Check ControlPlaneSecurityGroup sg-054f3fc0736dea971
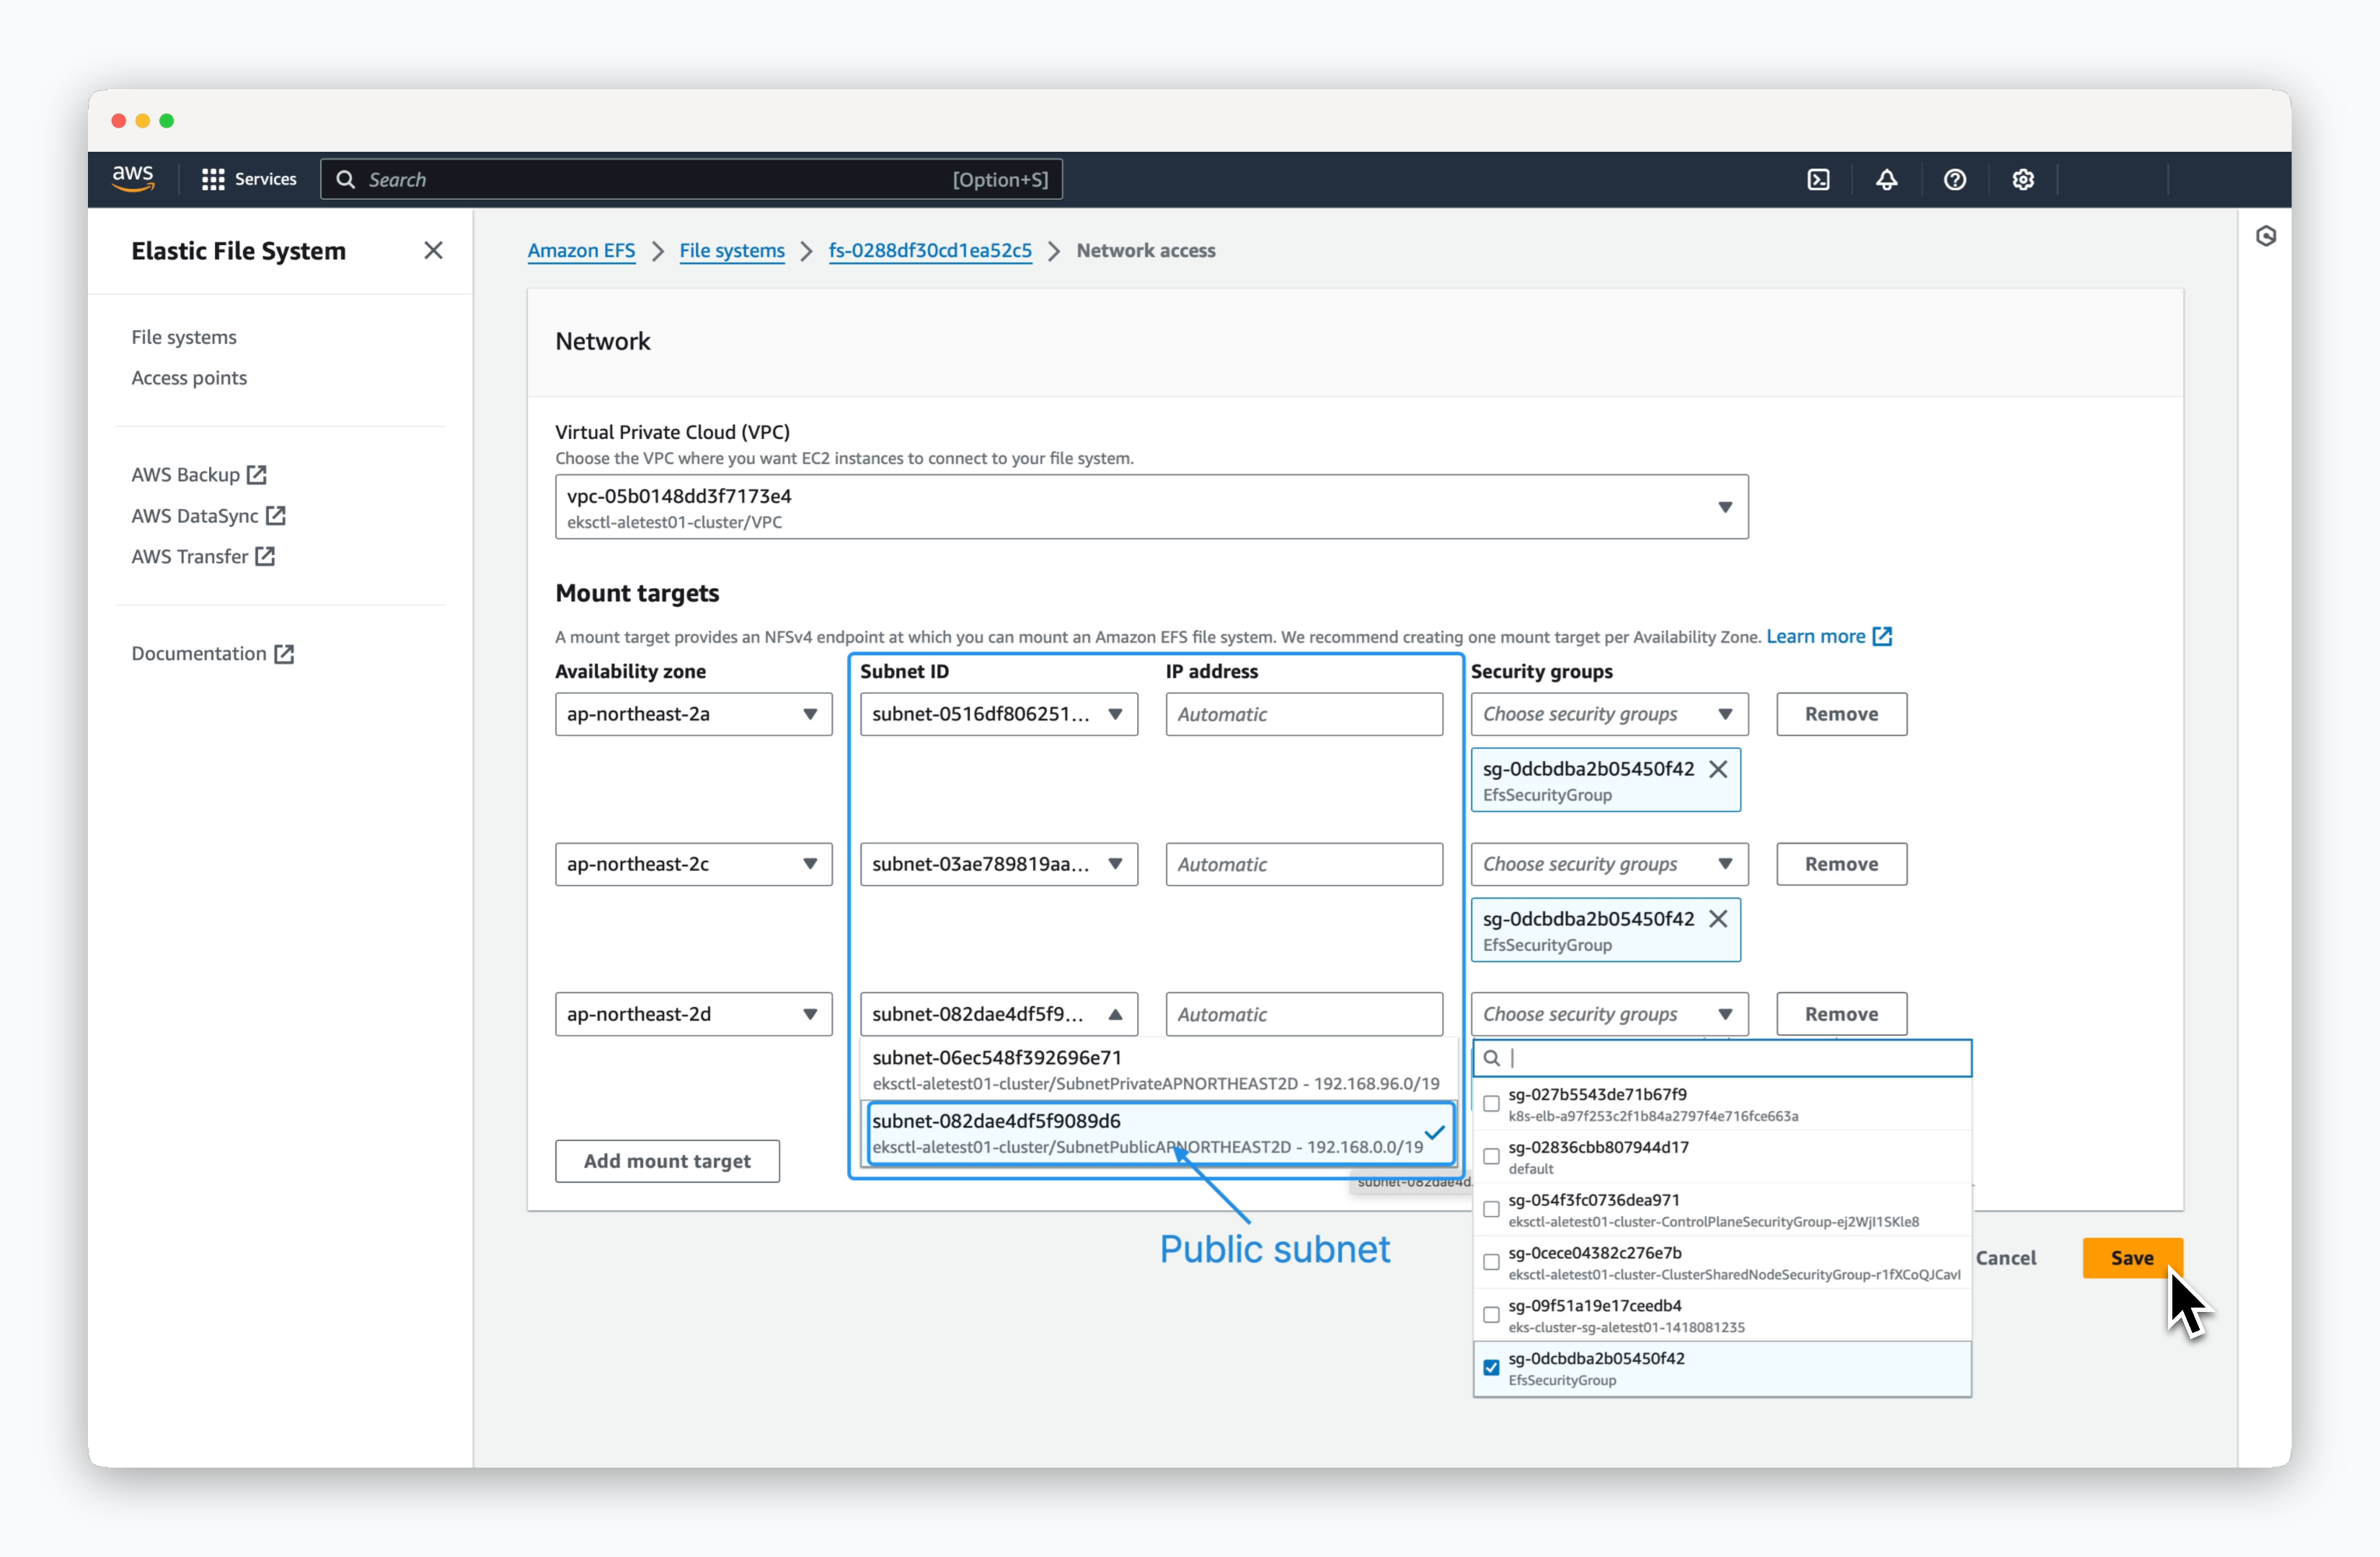This screenshot has width=2380, height=1557. (x=1491, y=1210)
